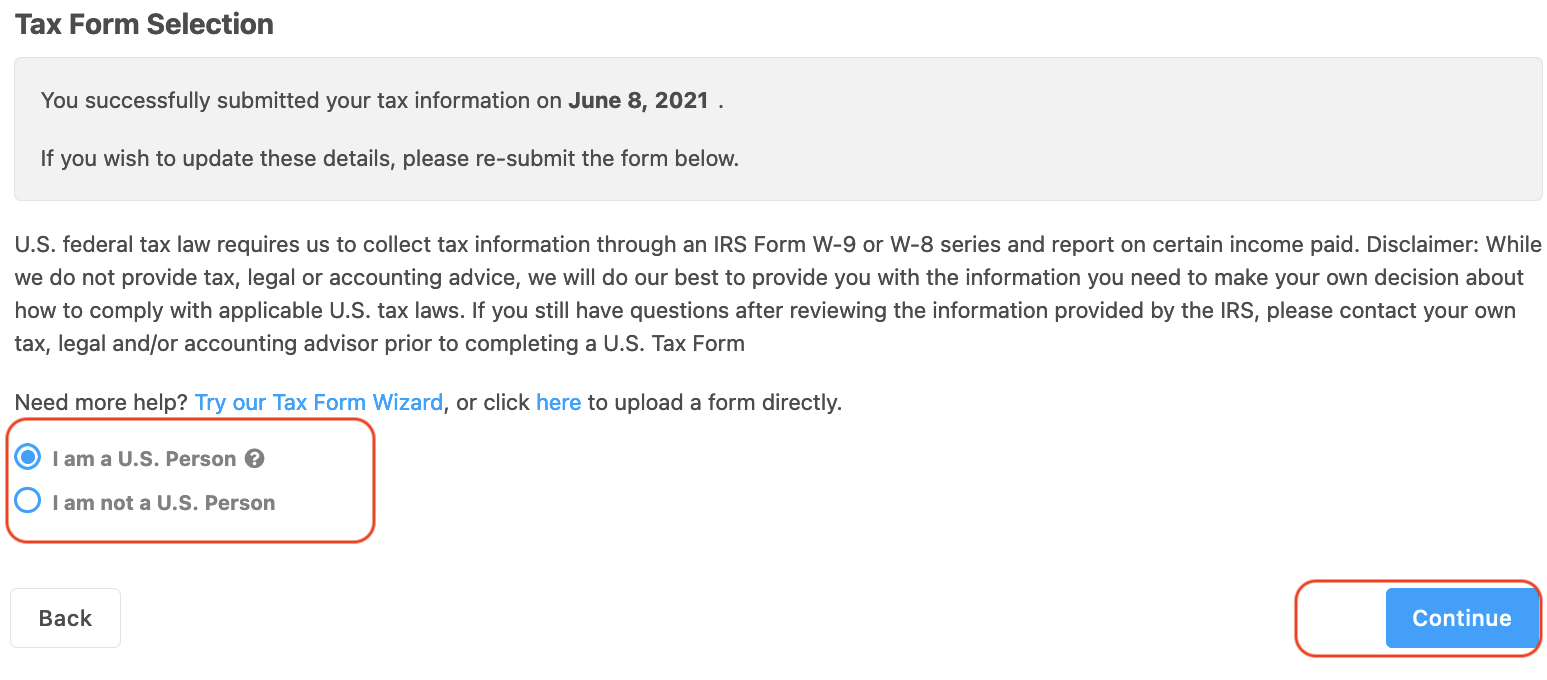Click the "I am a U.S. Person" label text
The width and height of the screenshot is (1547, 680).
pos(144,459)
